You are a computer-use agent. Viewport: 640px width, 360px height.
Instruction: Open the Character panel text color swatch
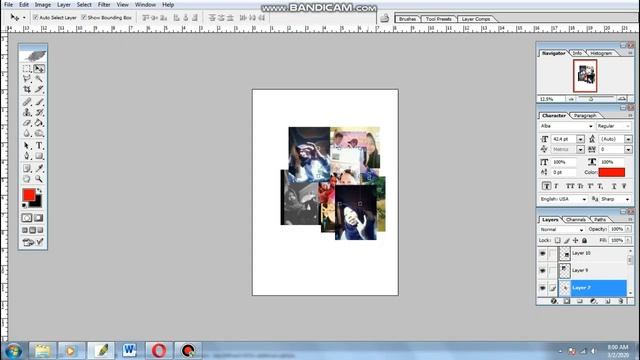pos(611,172)
